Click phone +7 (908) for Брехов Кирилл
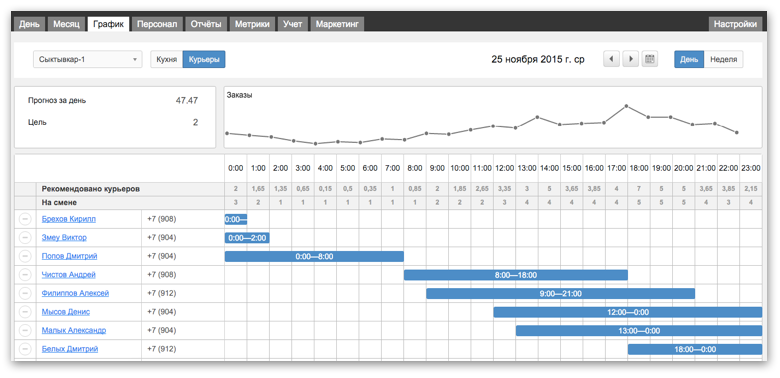 coord(162,219)
